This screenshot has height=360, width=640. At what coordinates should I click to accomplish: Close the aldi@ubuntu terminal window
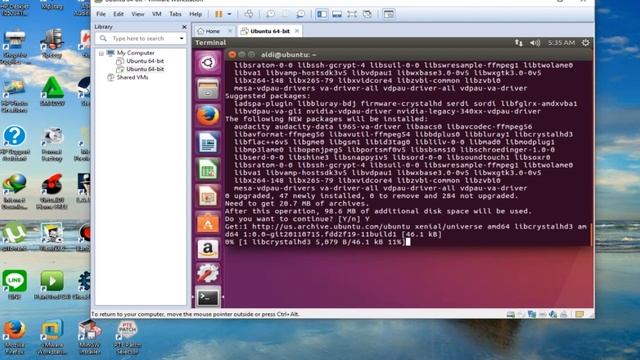coord(232,54)
